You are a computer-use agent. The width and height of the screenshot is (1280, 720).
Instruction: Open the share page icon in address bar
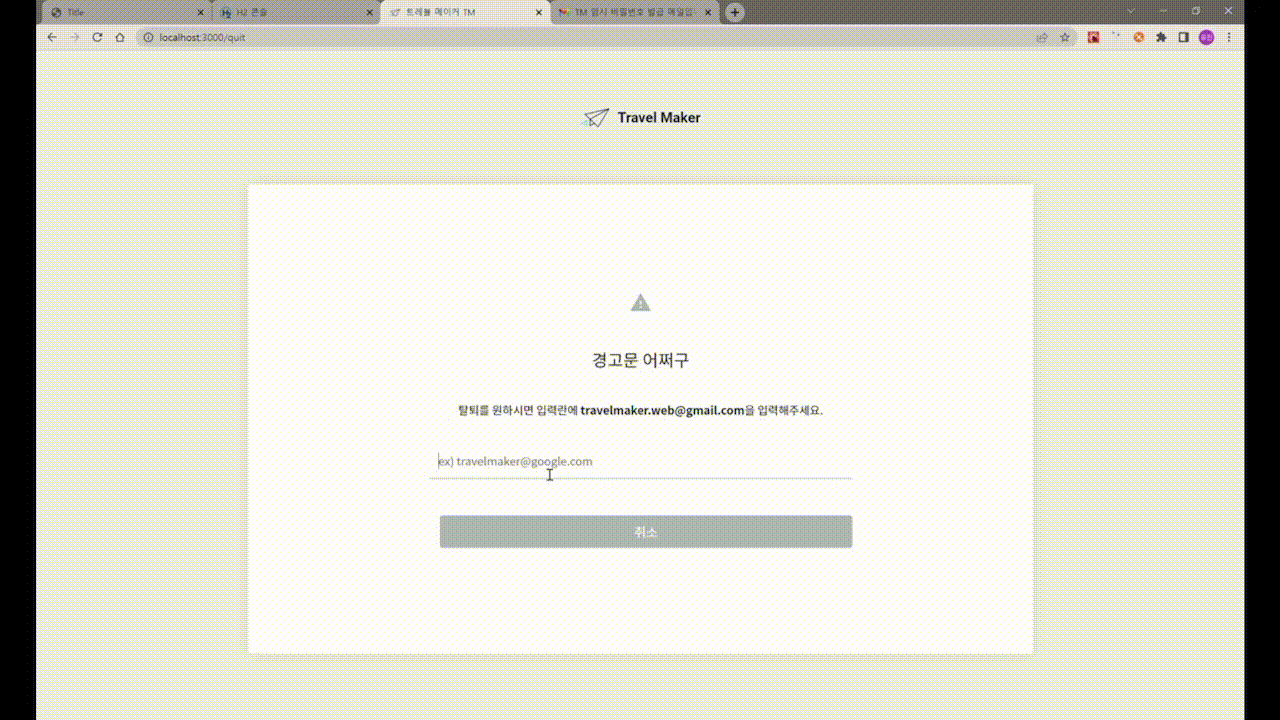tap(1042, 37)
